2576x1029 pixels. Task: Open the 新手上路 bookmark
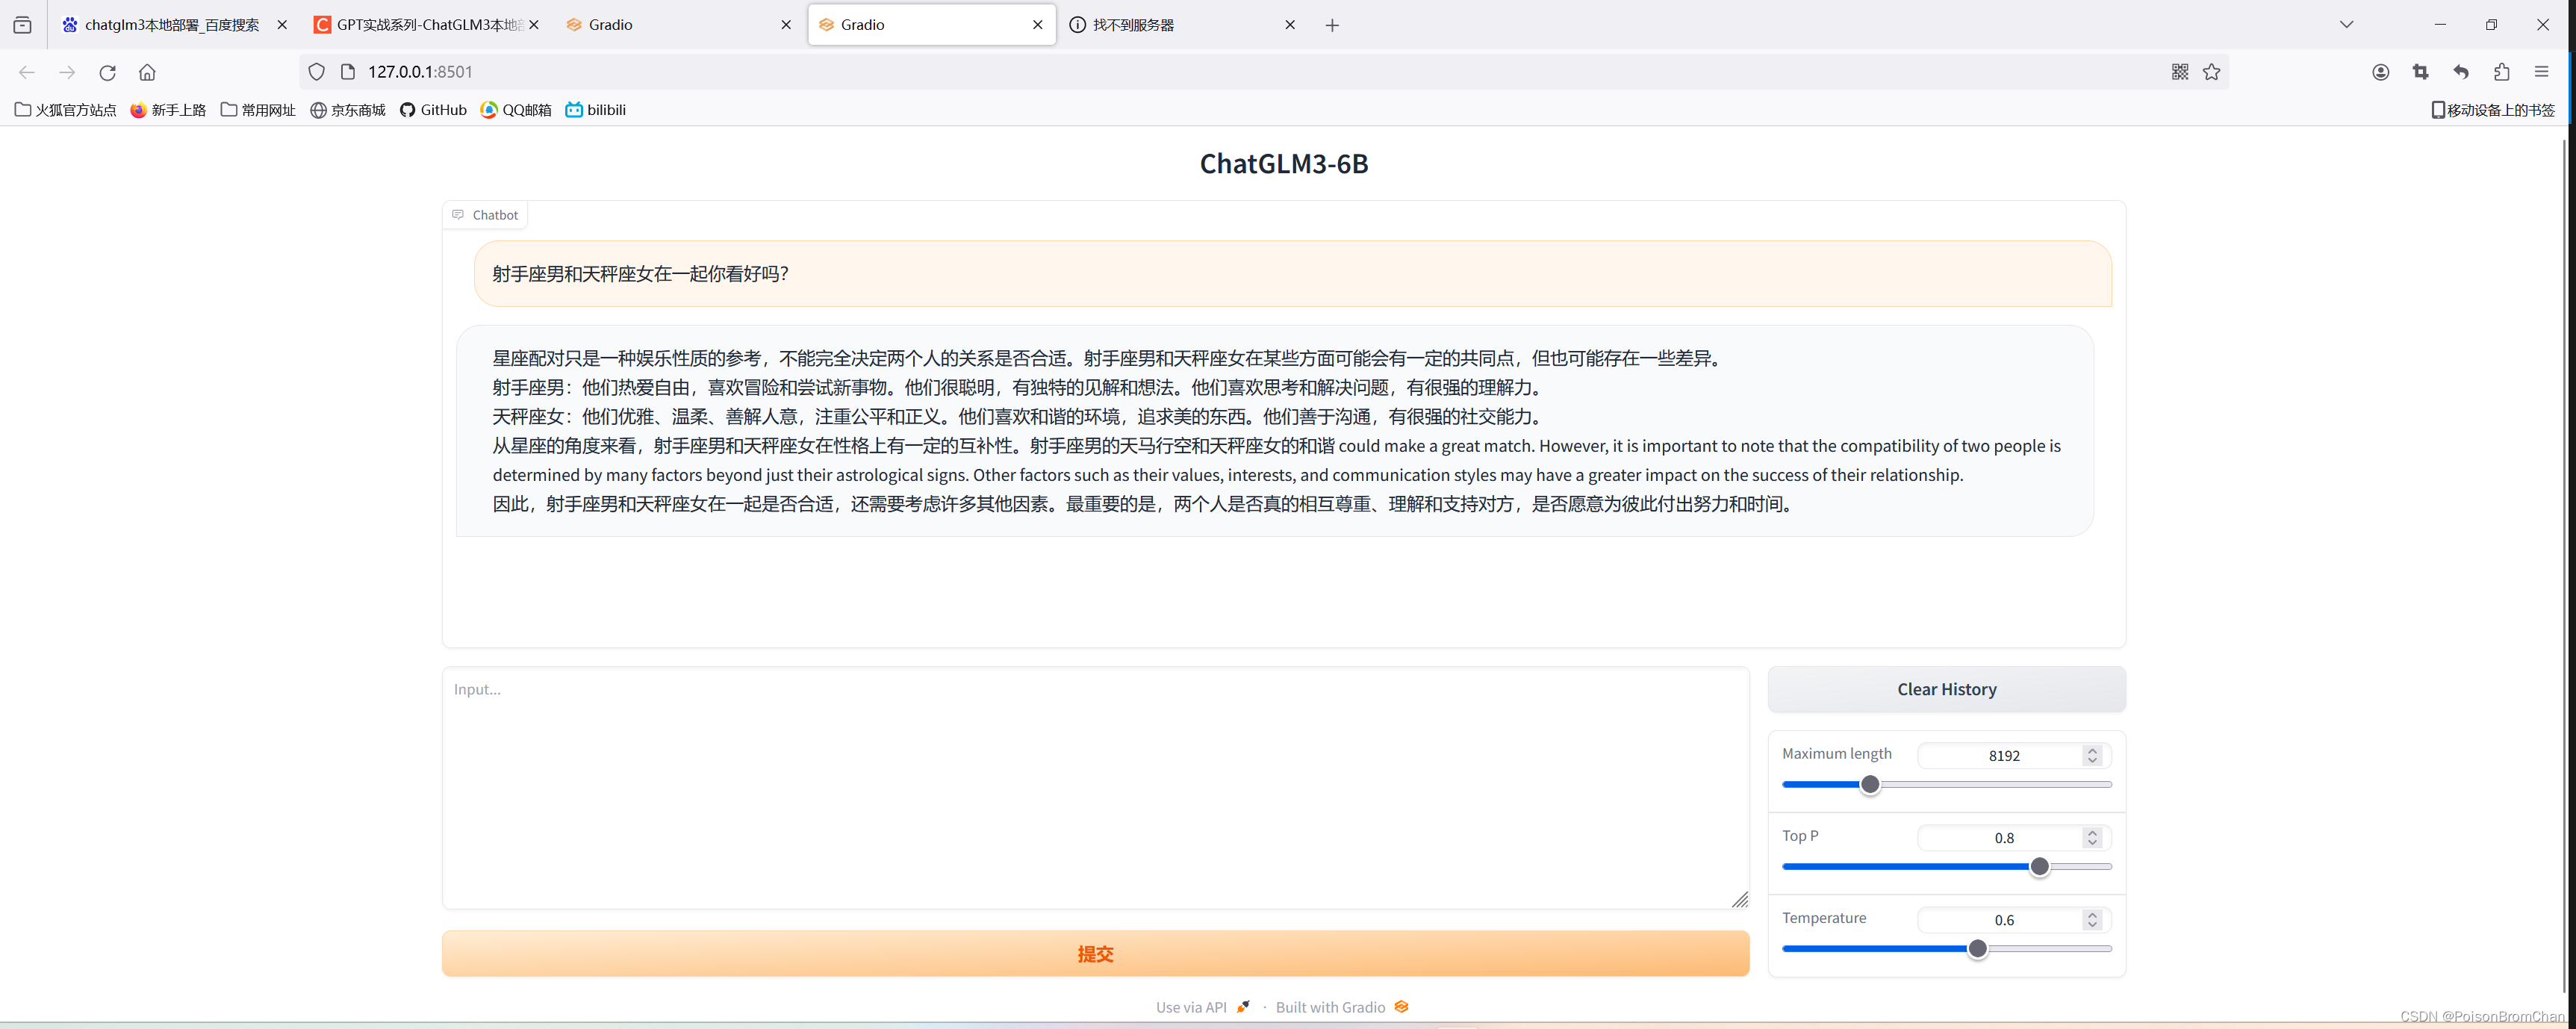click(x=168, y=110)
